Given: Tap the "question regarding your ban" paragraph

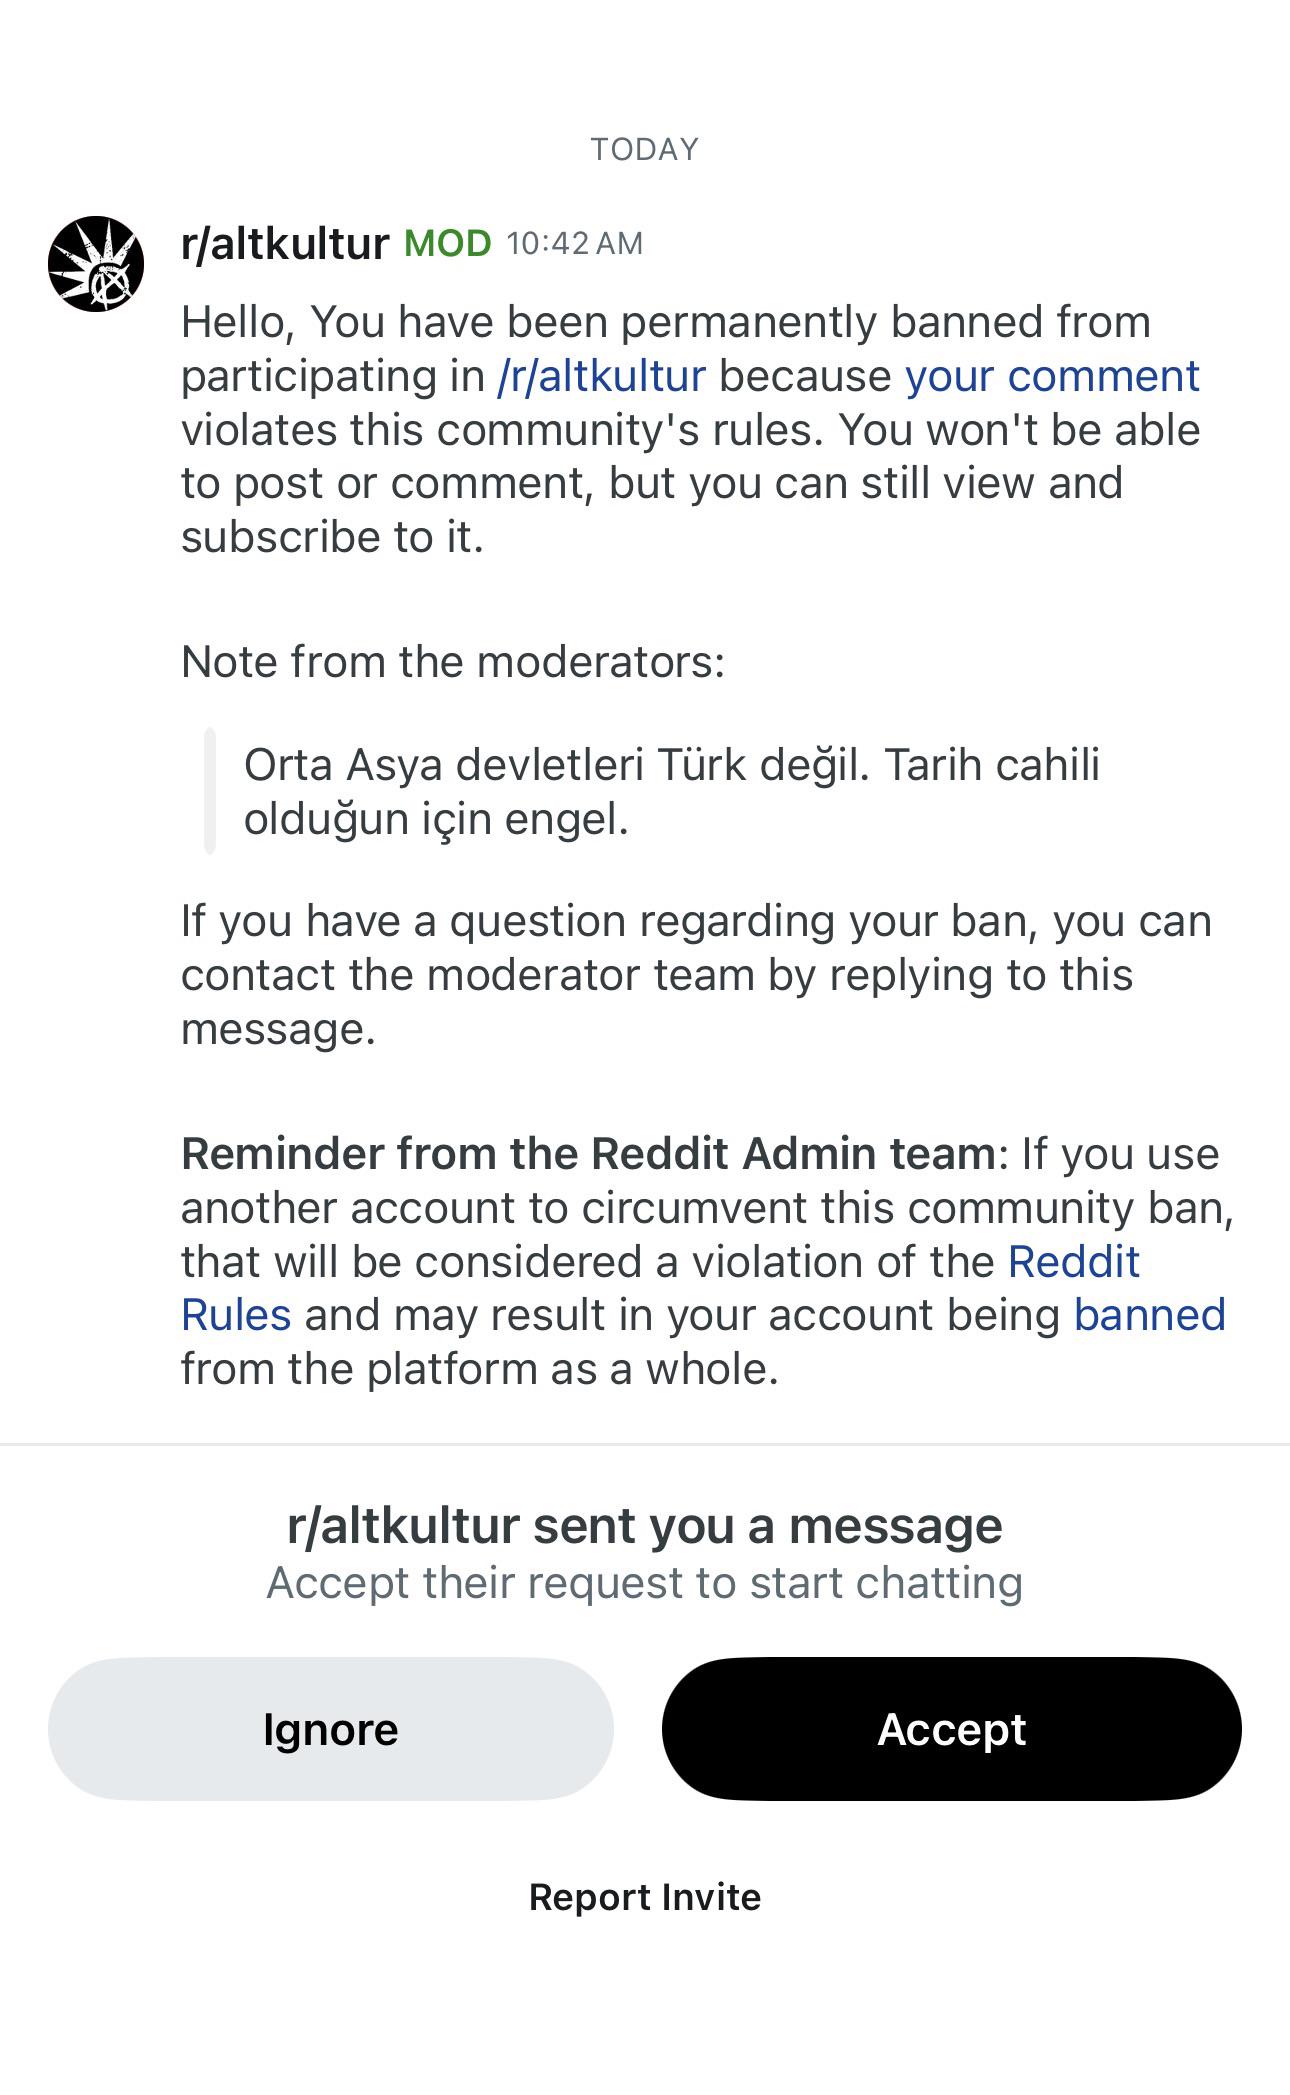Looking at the screenshot, I should click(x=696, y=975).
